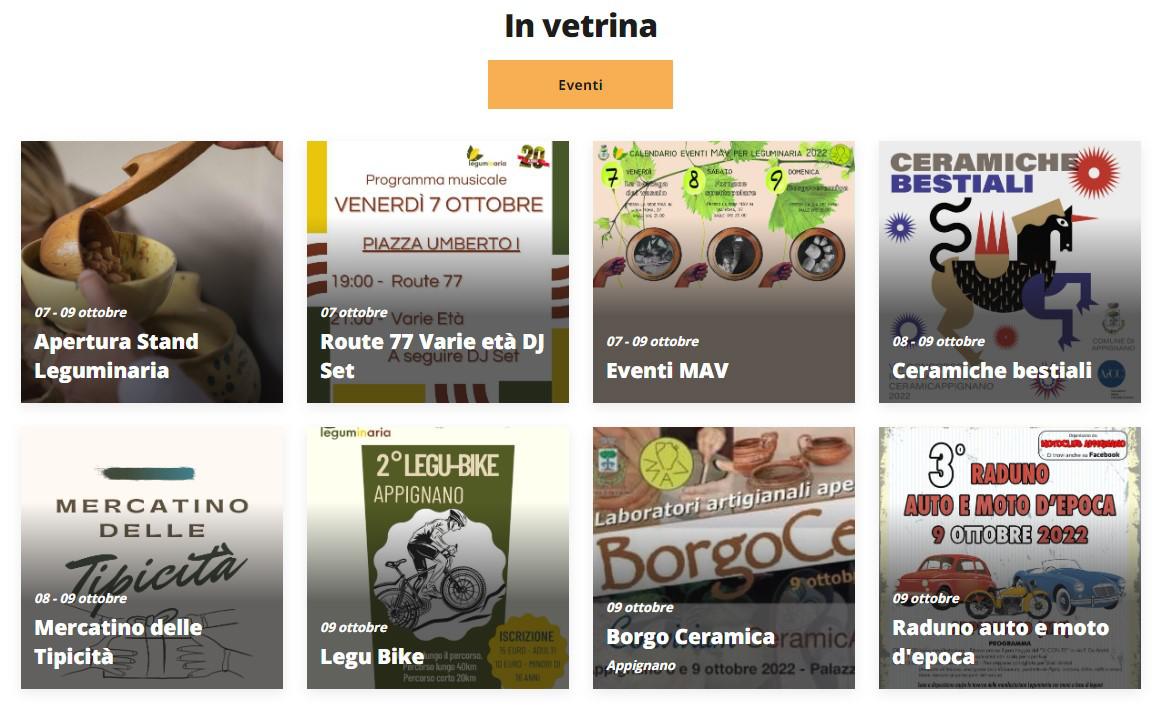Image resolution: width=1160 pixels, height=707 pixels.
Task: Click the red sun icon on Ceramiche poster
Action: click(x=1094, y=173)
